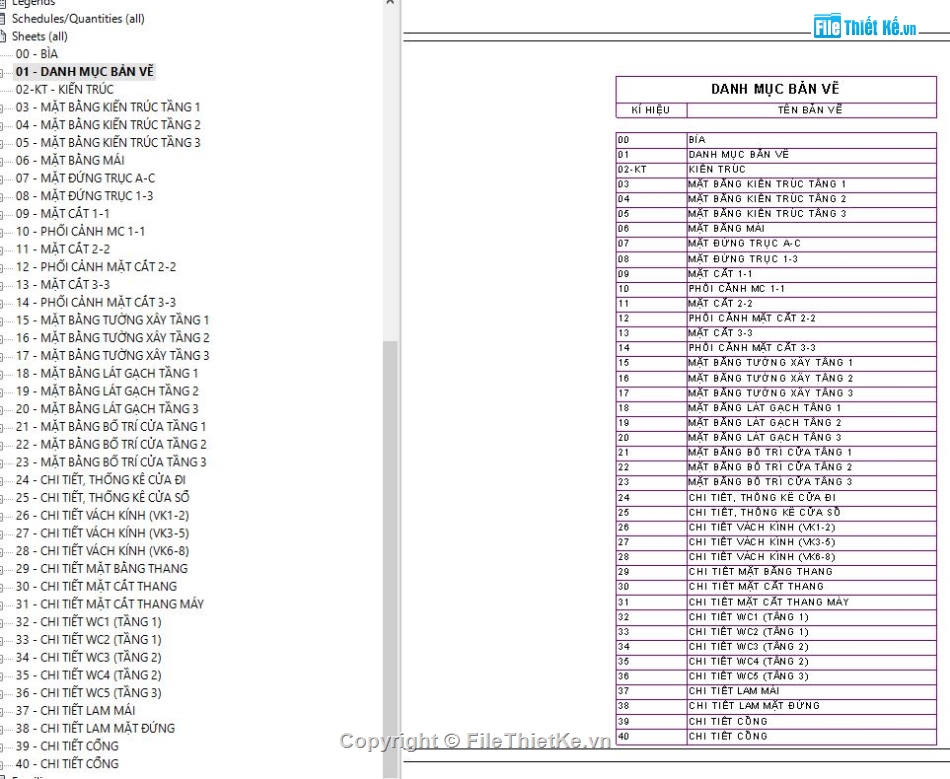This screenshot has width=950, height=779.
Task: Select 12 - PHỐI CẢNH MẶT CẮT 2-2
Action: (96, 267)
